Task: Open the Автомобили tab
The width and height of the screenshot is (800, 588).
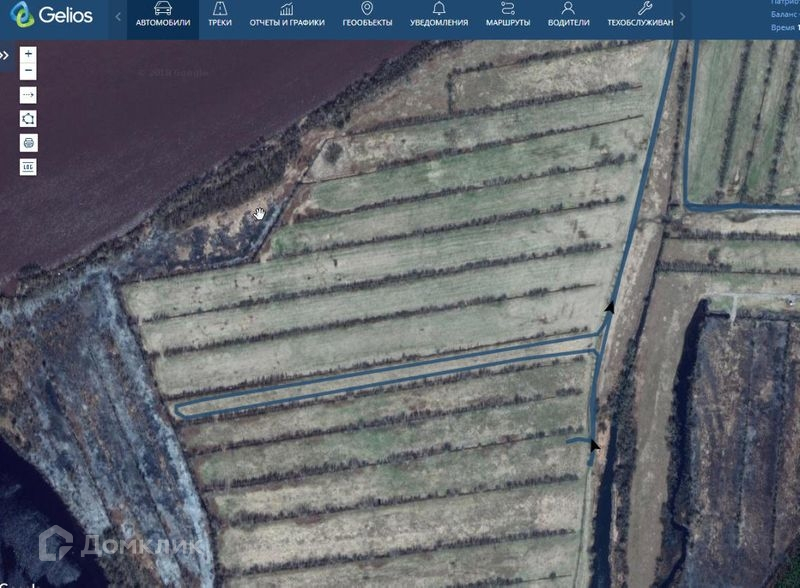Action: pos(163,19)
